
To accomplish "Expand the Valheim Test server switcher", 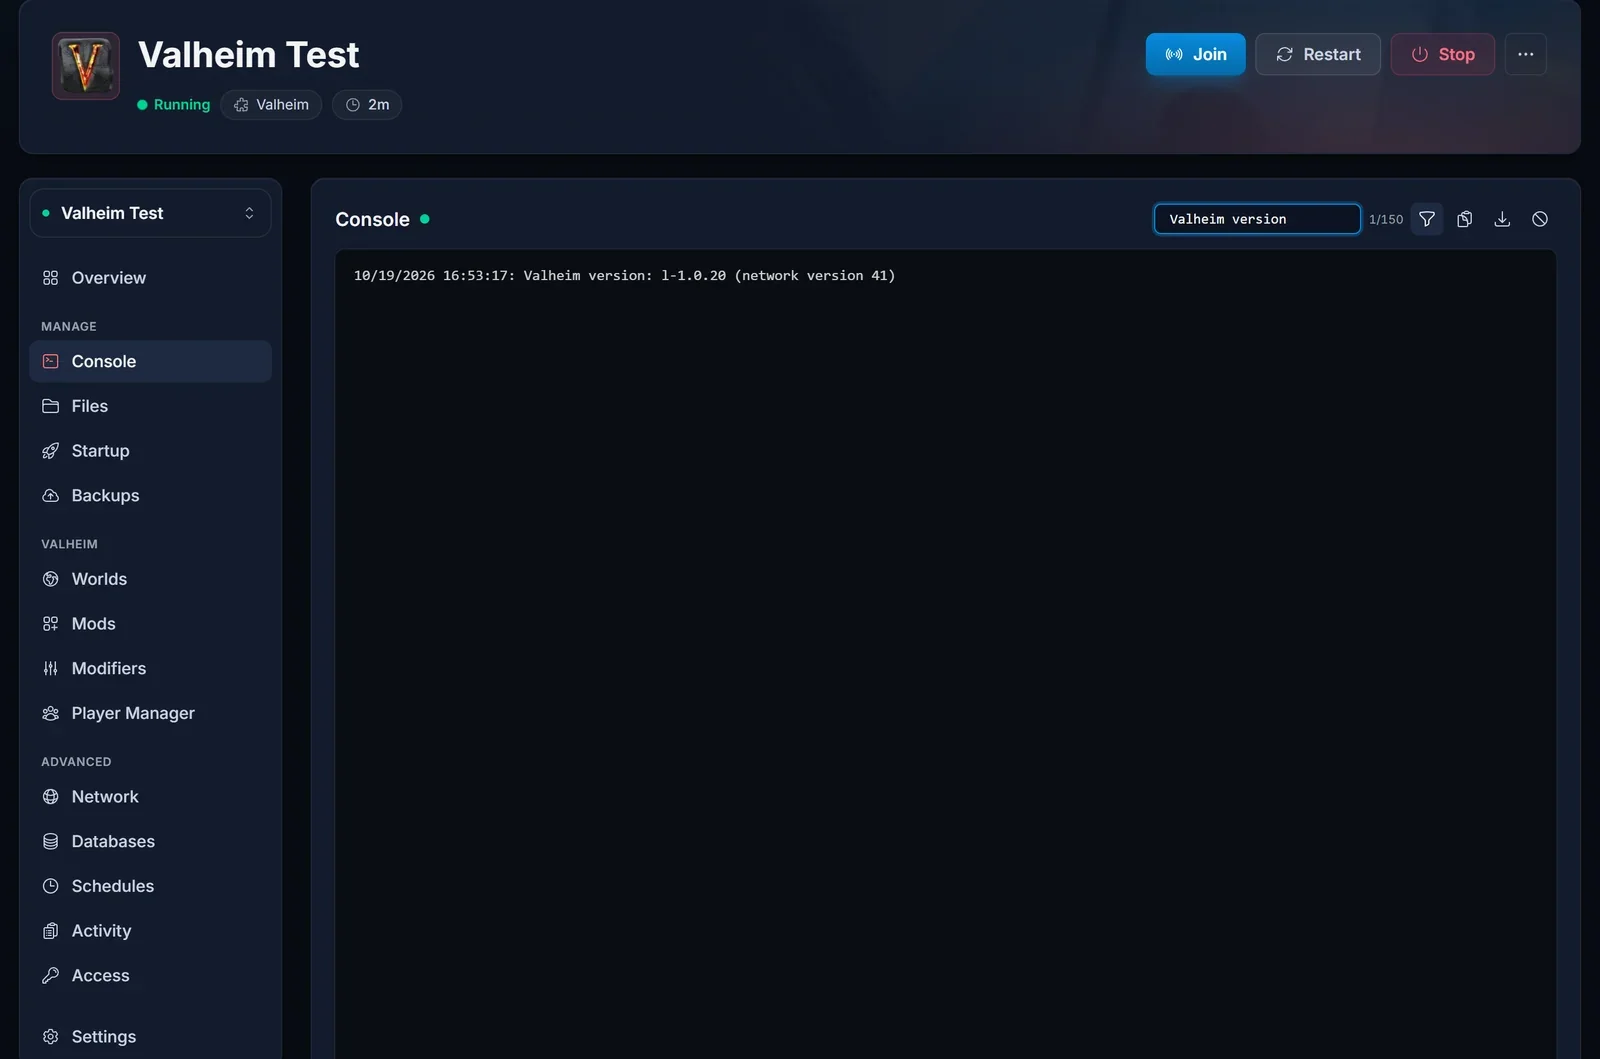I will [x=150, y=213].
